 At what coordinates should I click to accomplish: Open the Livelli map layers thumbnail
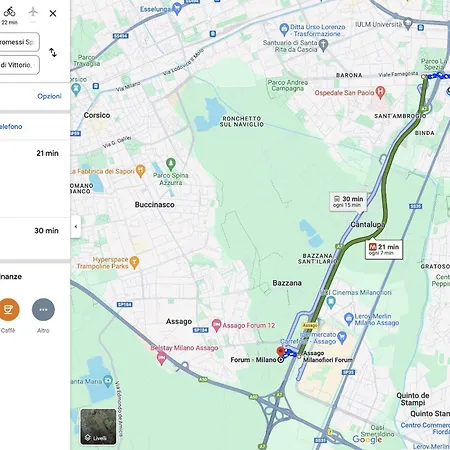tap(98, 427)
